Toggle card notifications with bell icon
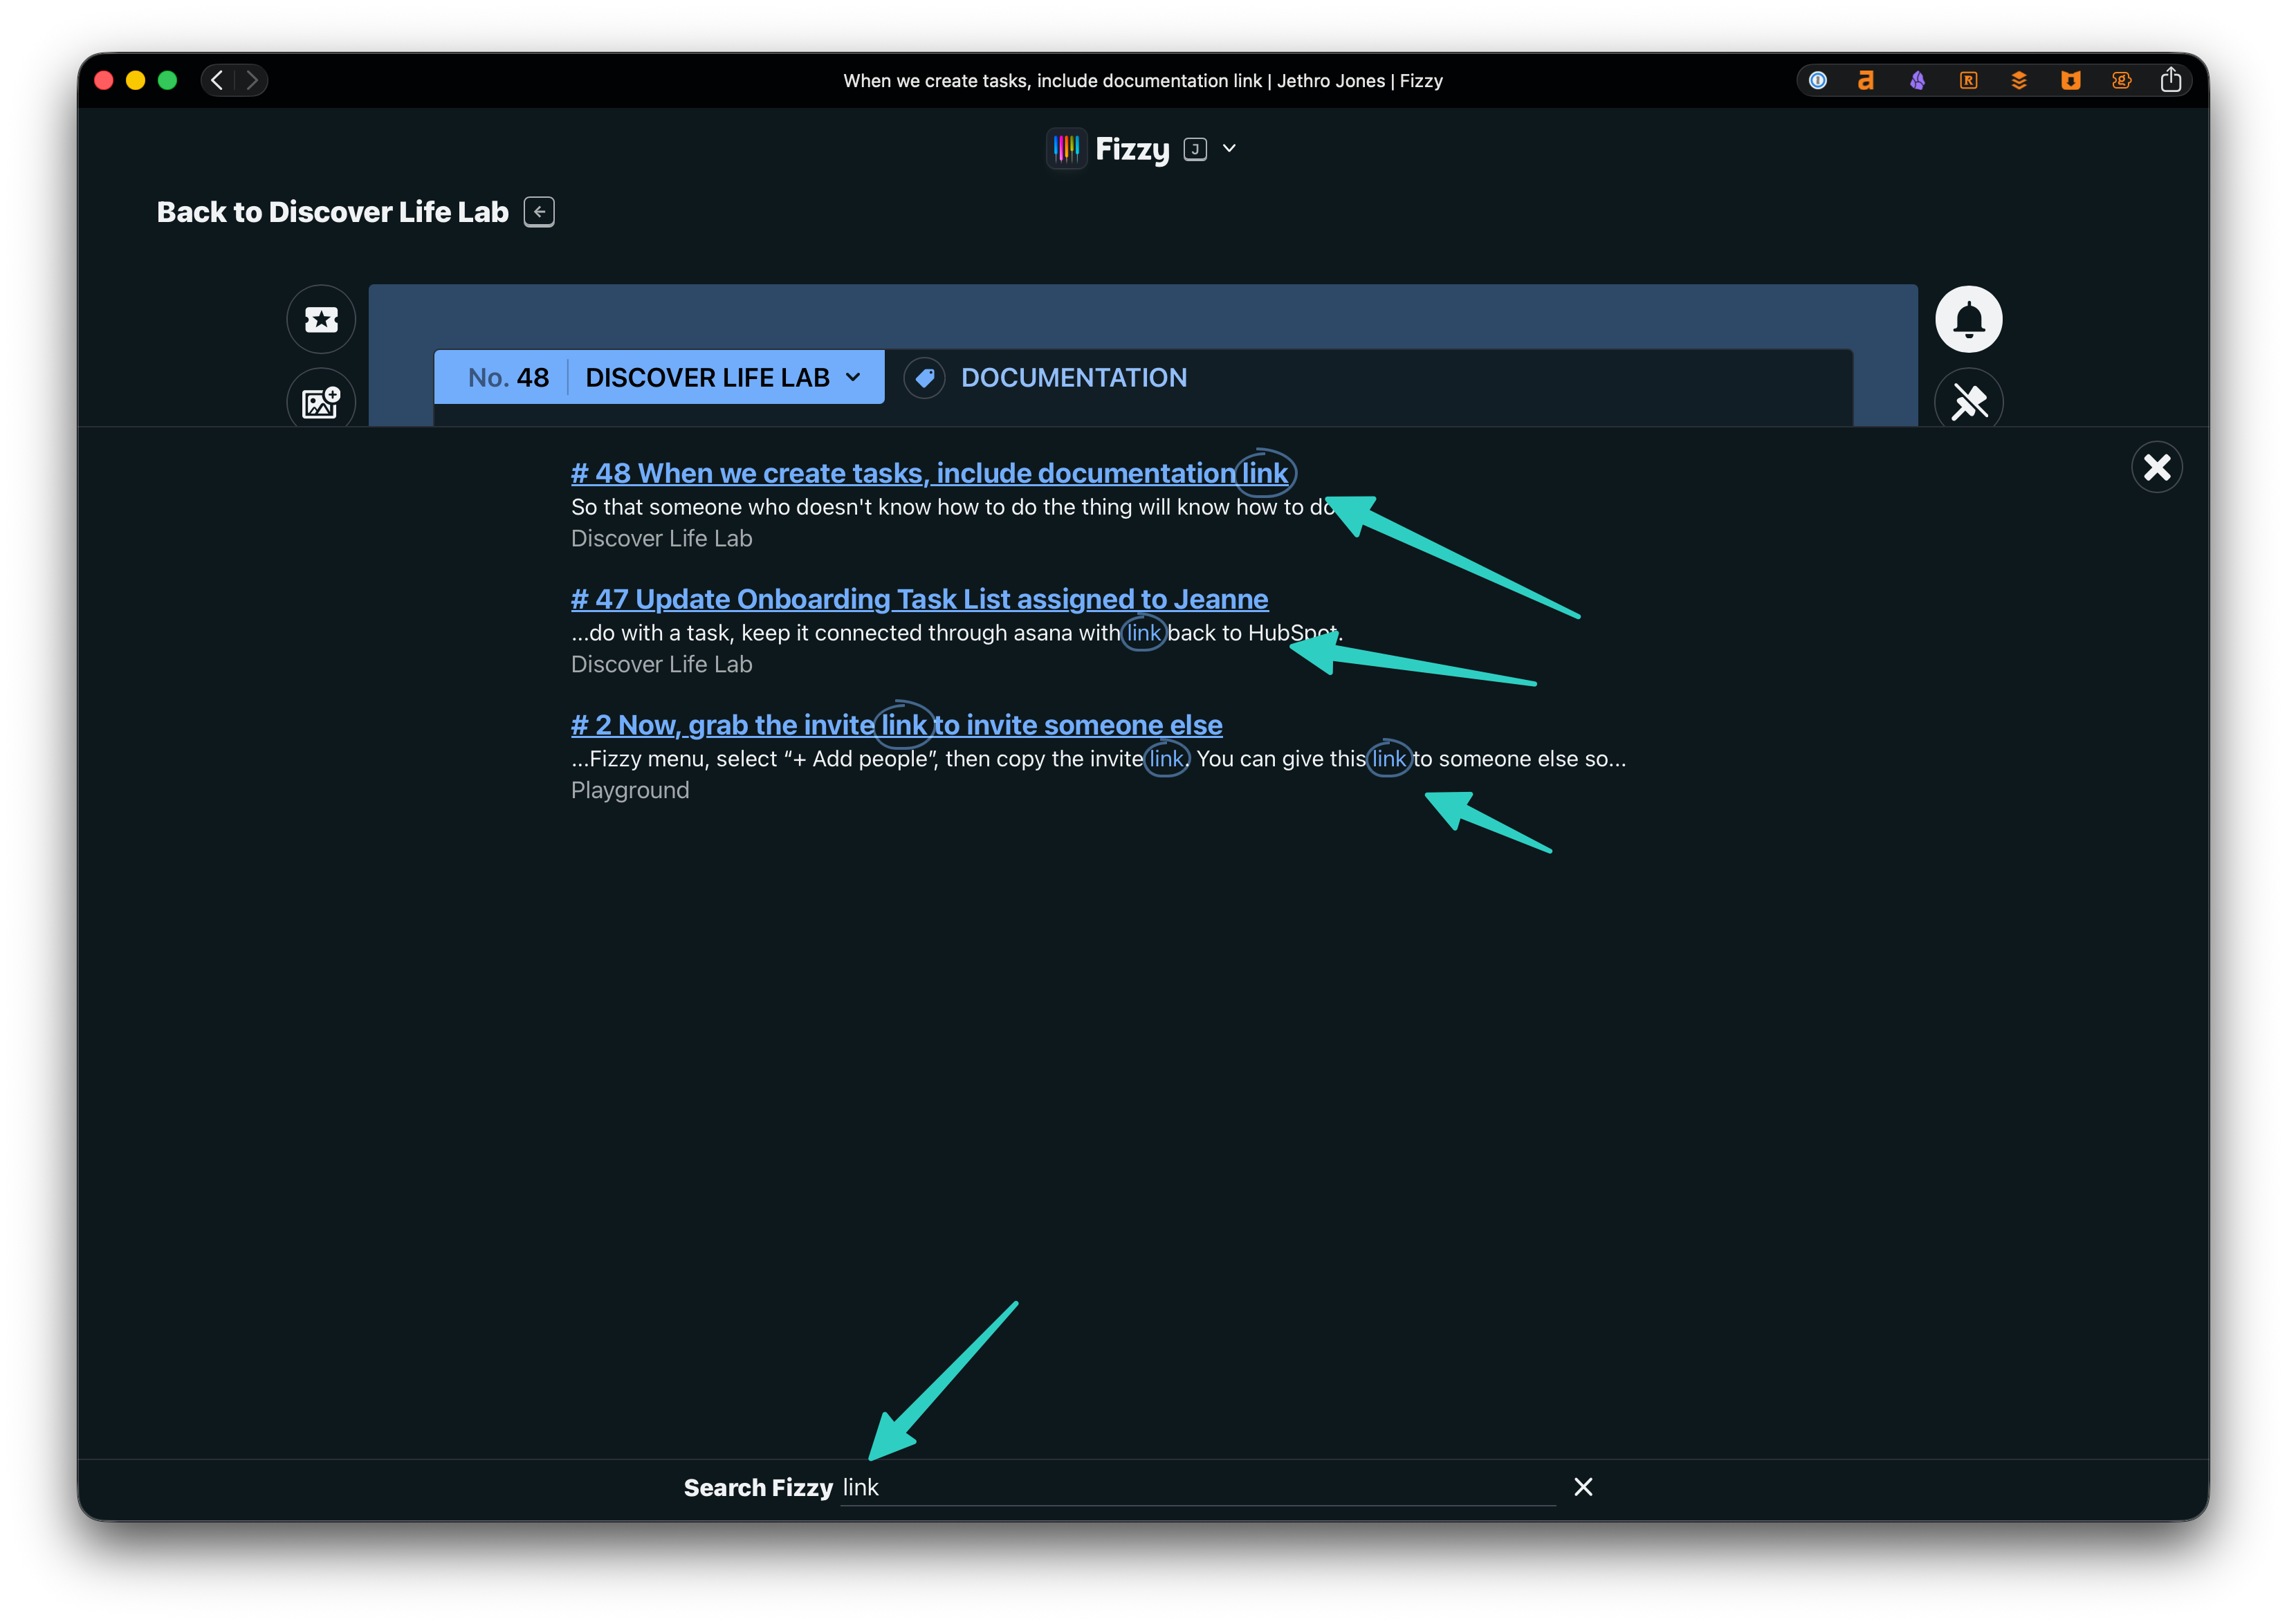 pyautogui.click(x=1968, y=320)
